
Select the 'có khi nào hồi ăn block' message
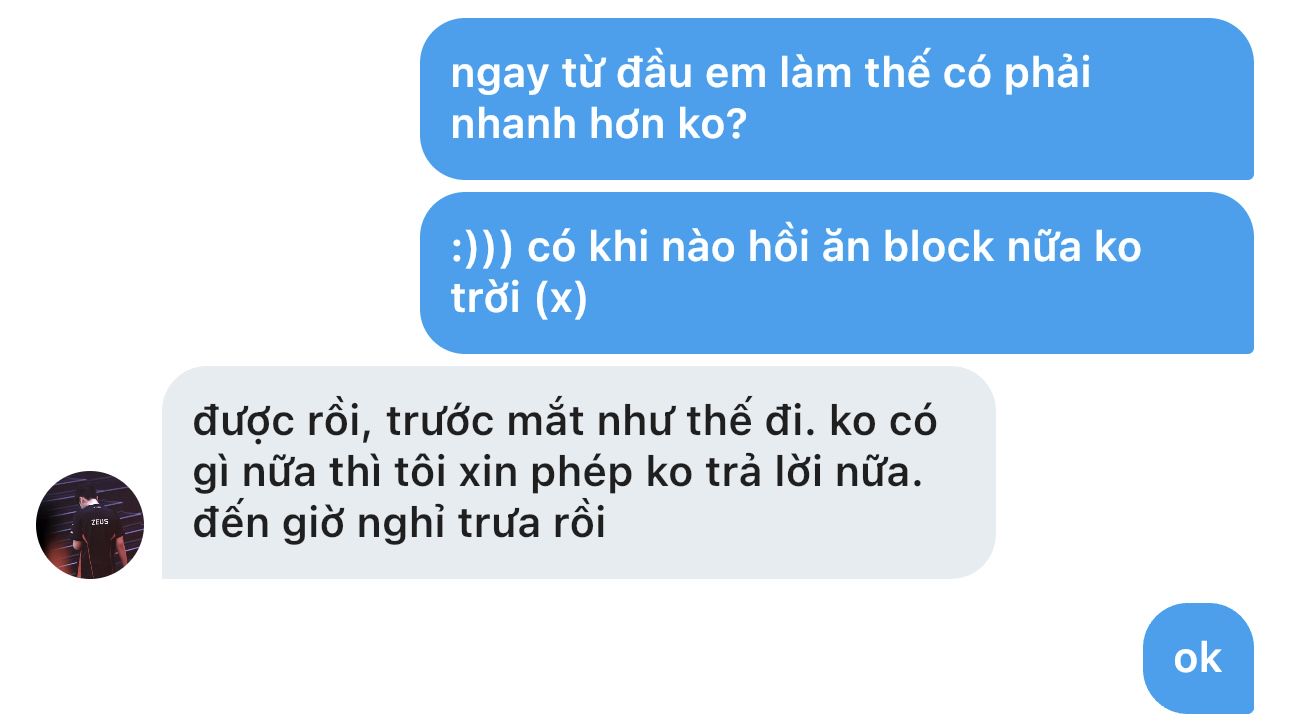(x=837, y=273)
